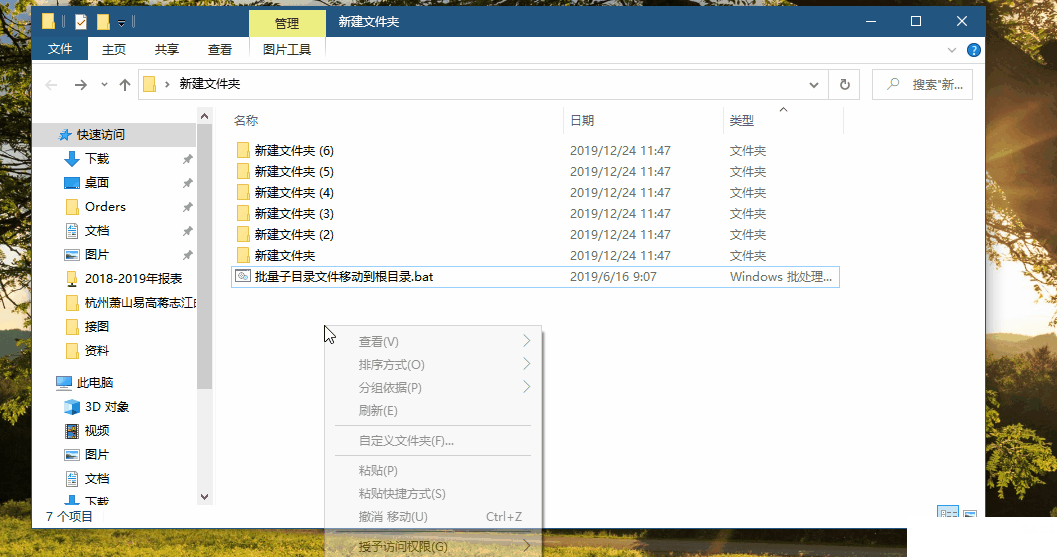1057x557 pixels.
Task: Open the recent locations dropdown arrow
Action: click(x=104, y=84)
